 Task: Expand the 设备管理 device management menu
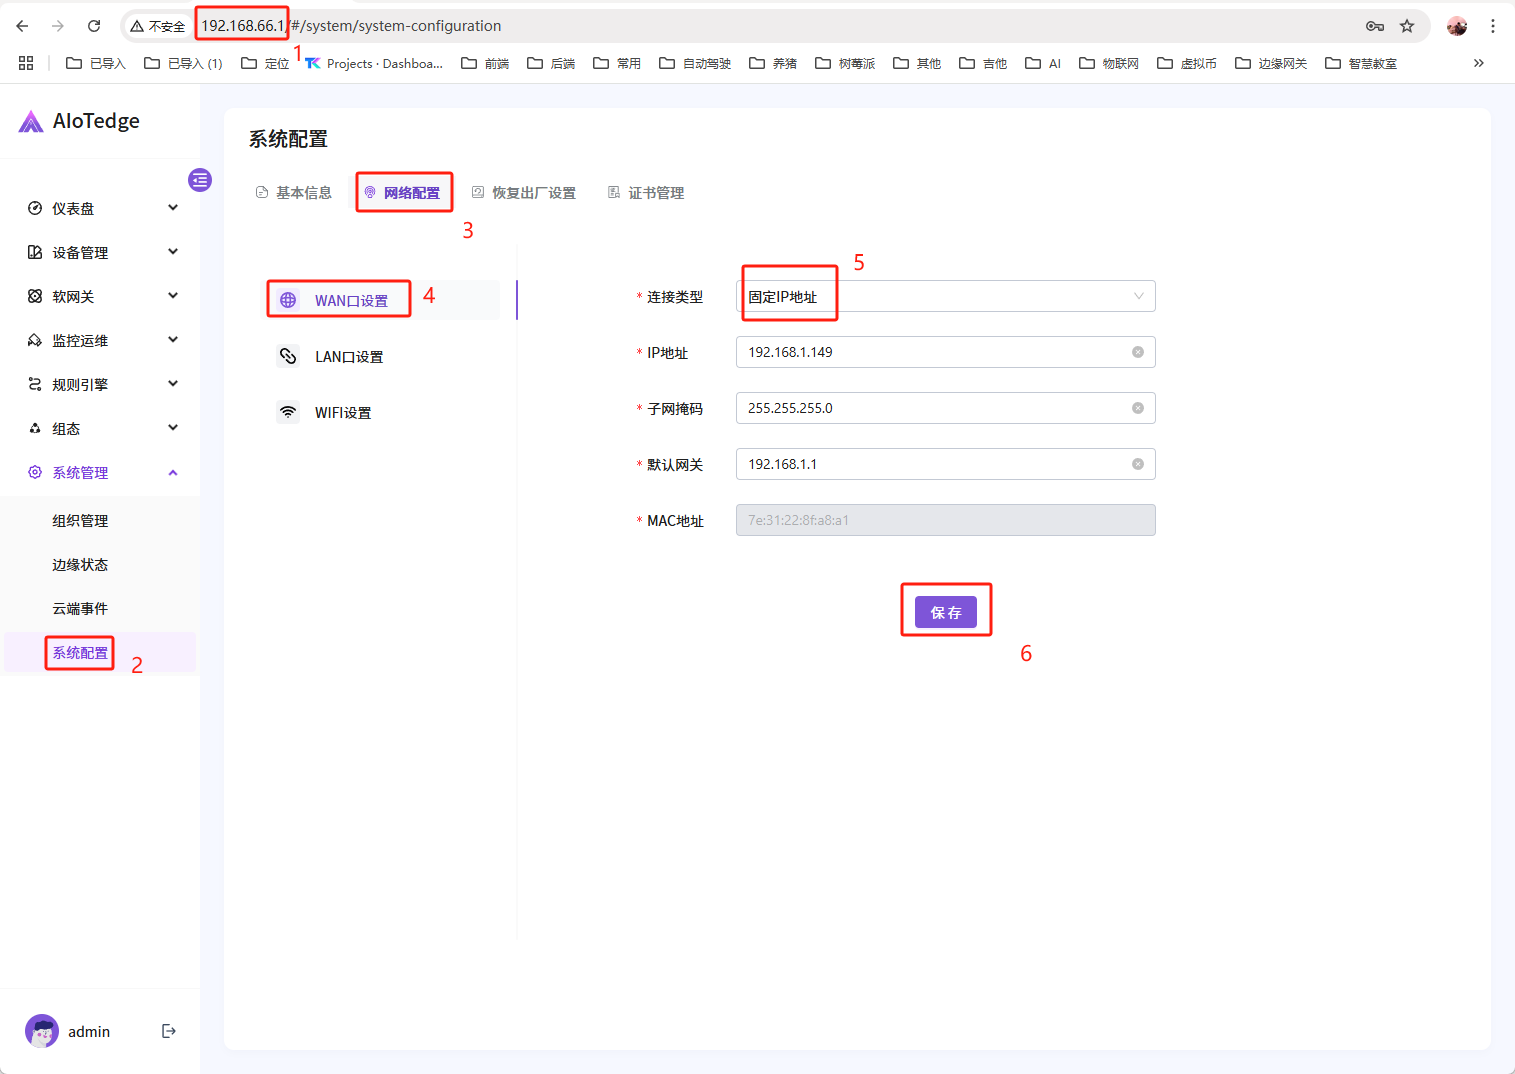(100, 253)
